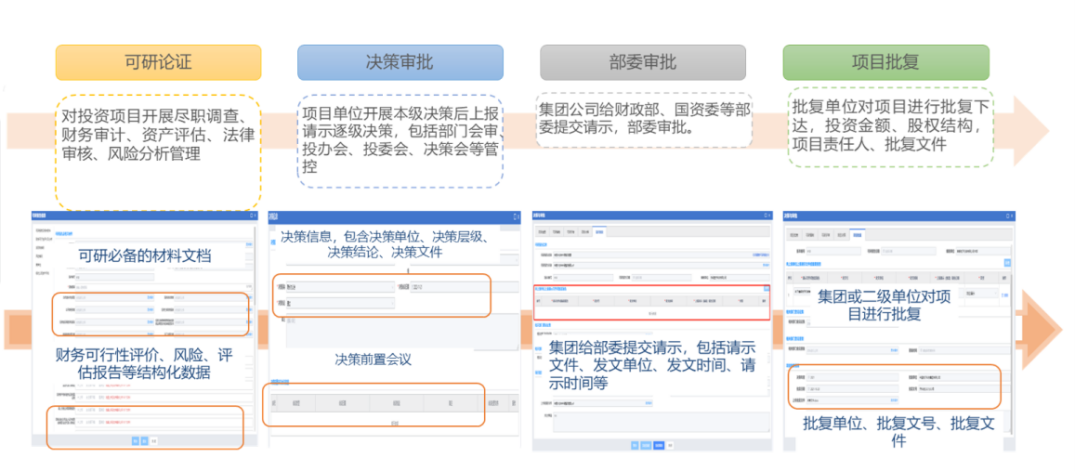Screen dimensions: 1075x471
Task: Click the yellow 可研论证 stage header
Action: tap(157, 63)
